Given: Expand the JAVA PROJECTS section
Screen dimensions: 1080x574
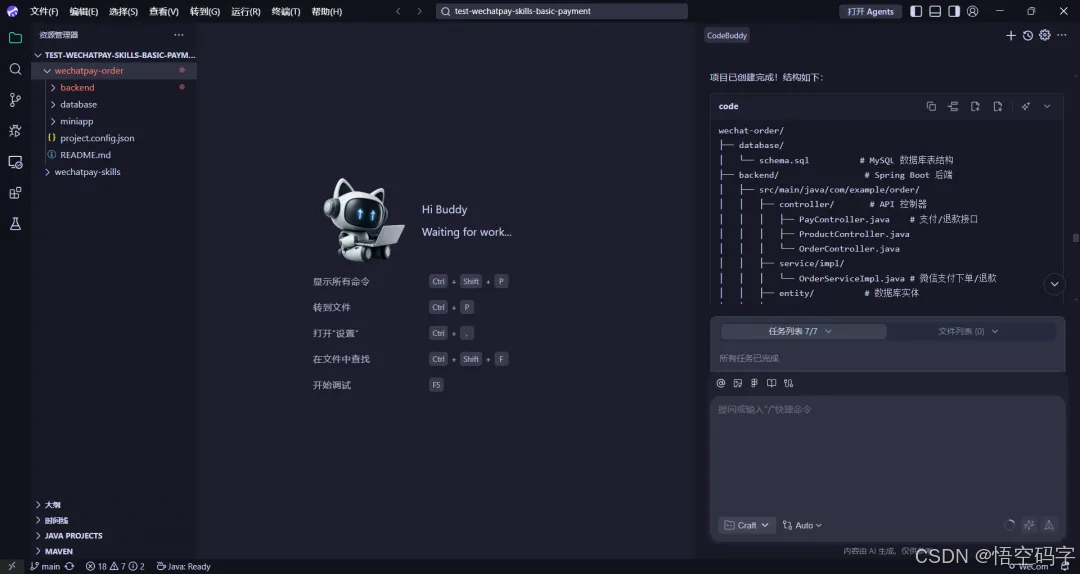Looking at the screenshot, I should click(x=114, y=535).
